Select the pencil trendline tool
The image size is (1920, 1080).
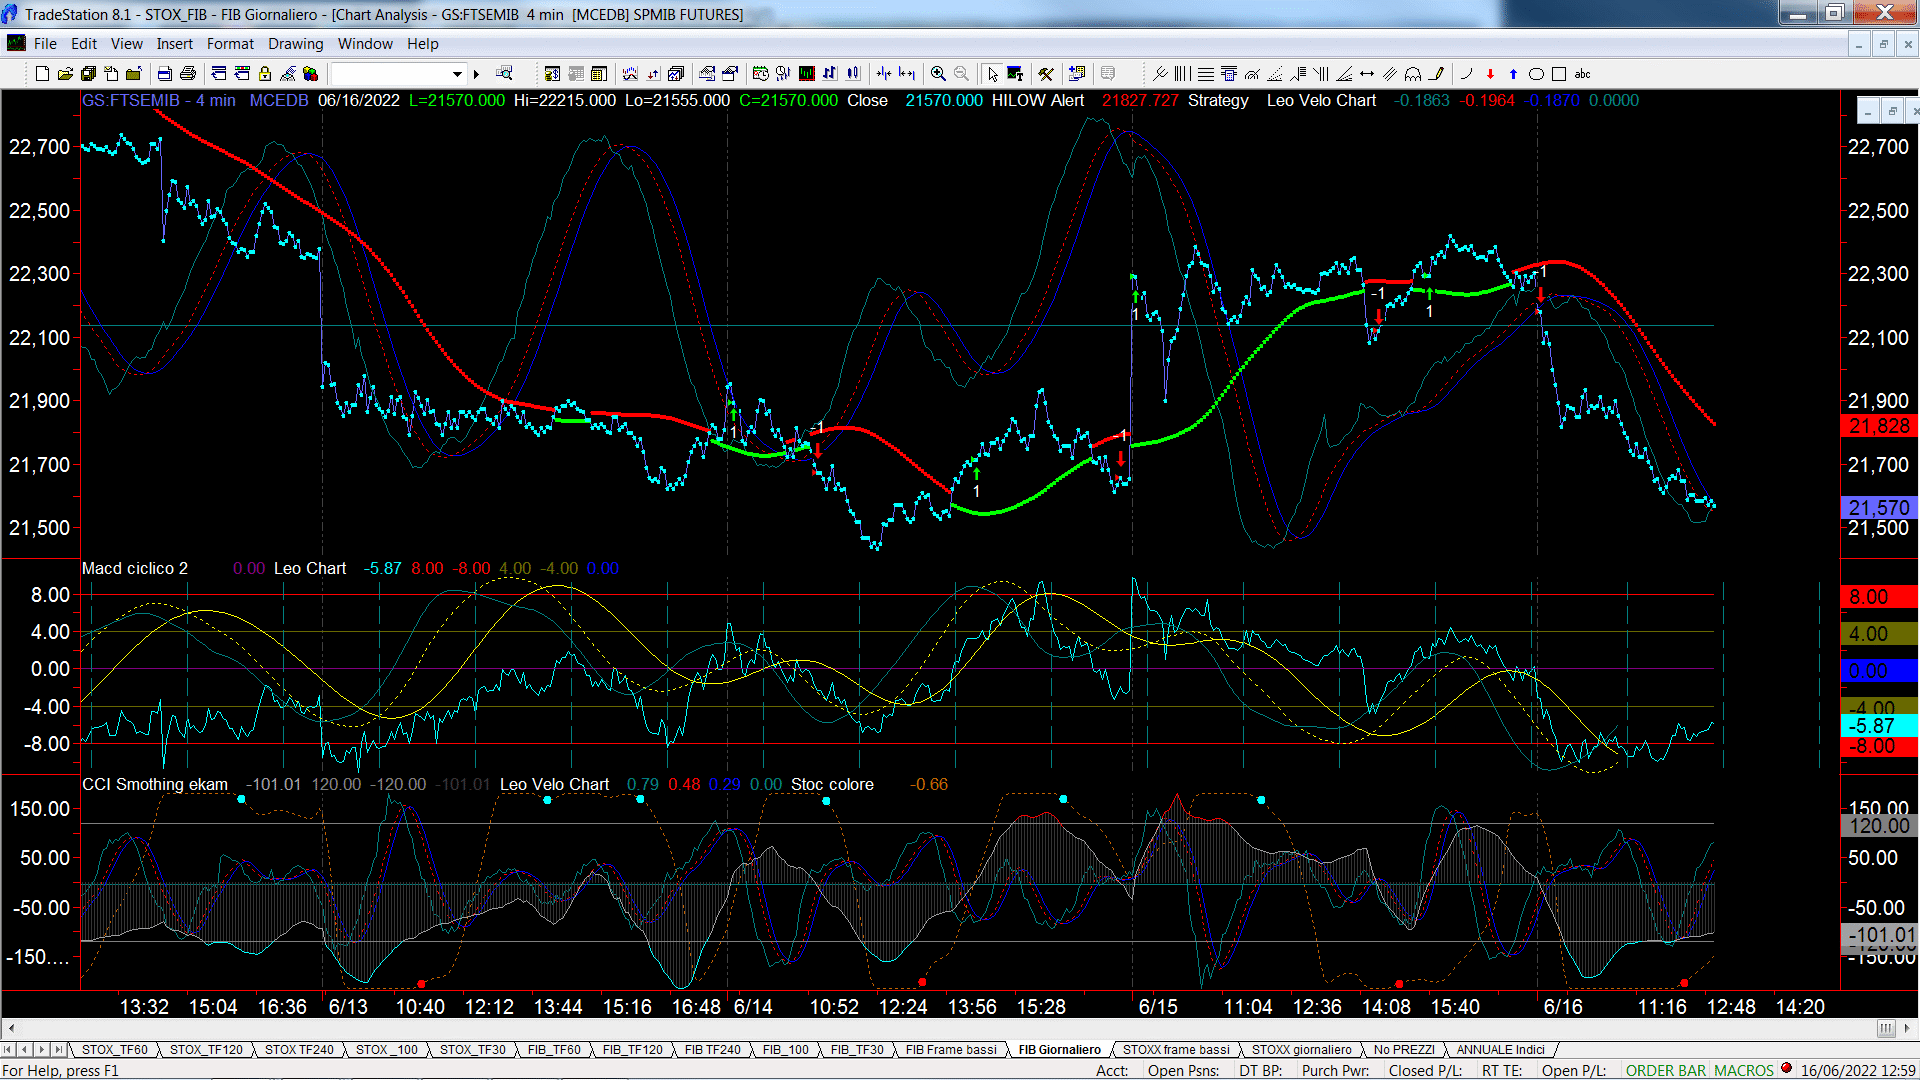click(x=1436, y=74)
